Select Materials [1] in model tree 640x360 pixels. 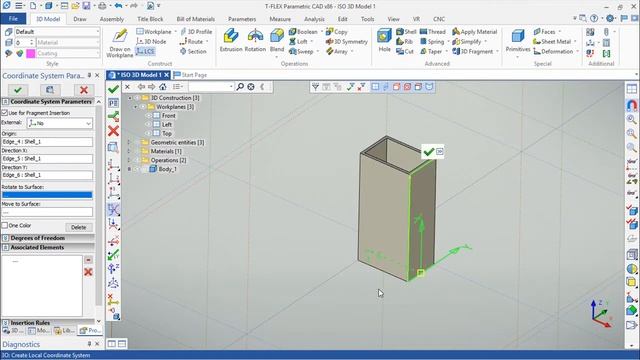point(166,151)
